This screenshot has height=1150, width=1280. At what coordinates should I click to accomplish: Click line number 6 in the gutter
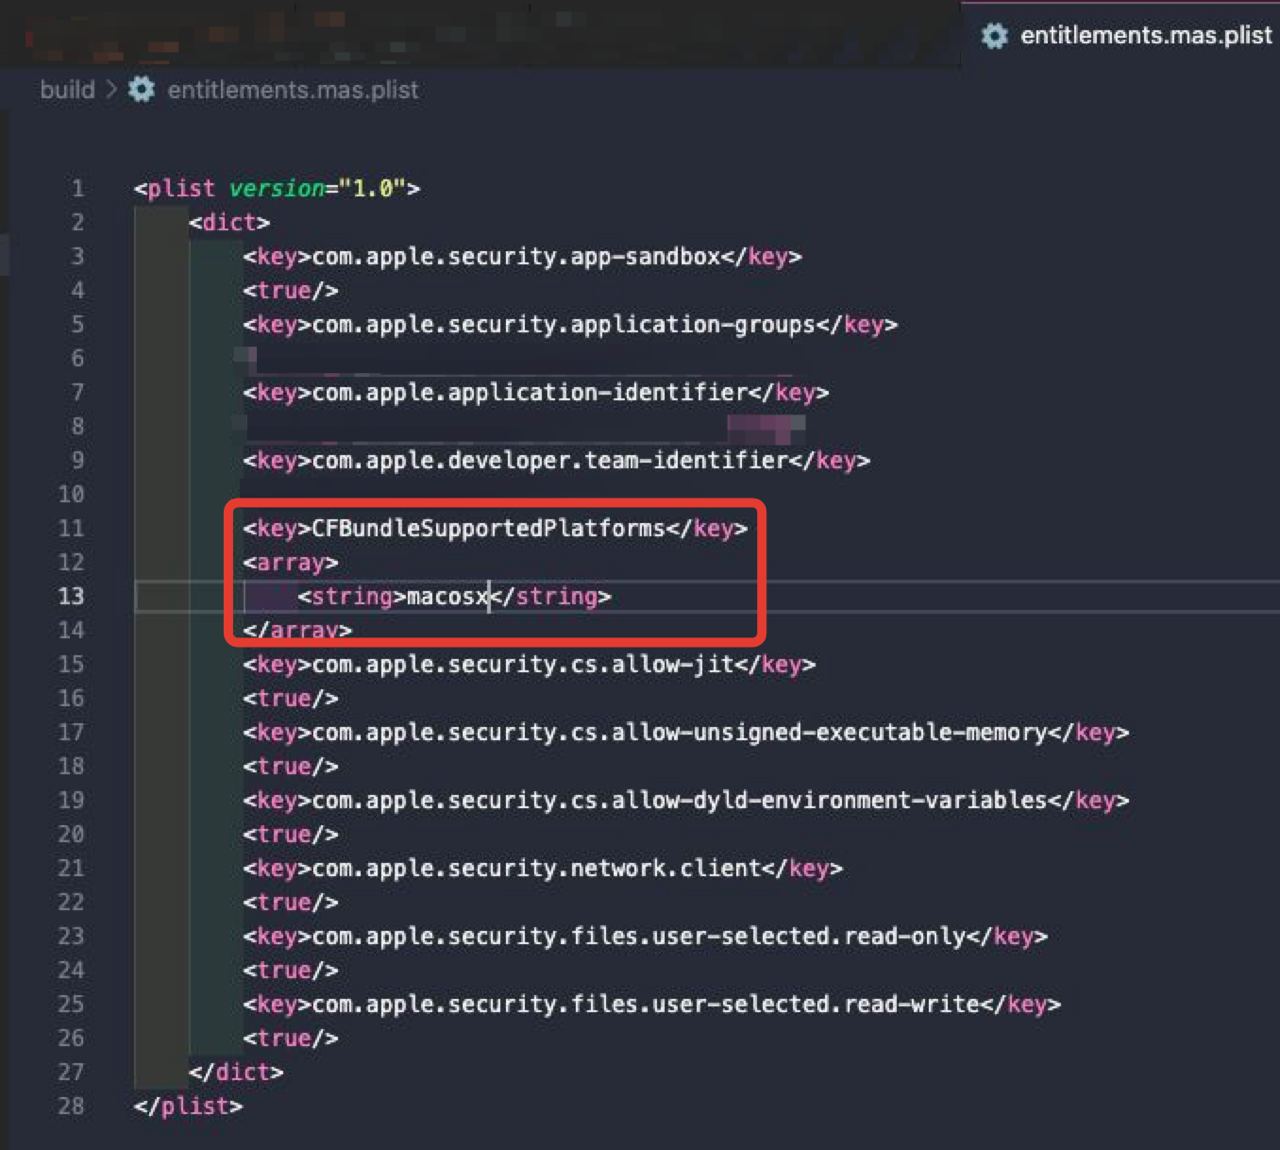point(78,358)
